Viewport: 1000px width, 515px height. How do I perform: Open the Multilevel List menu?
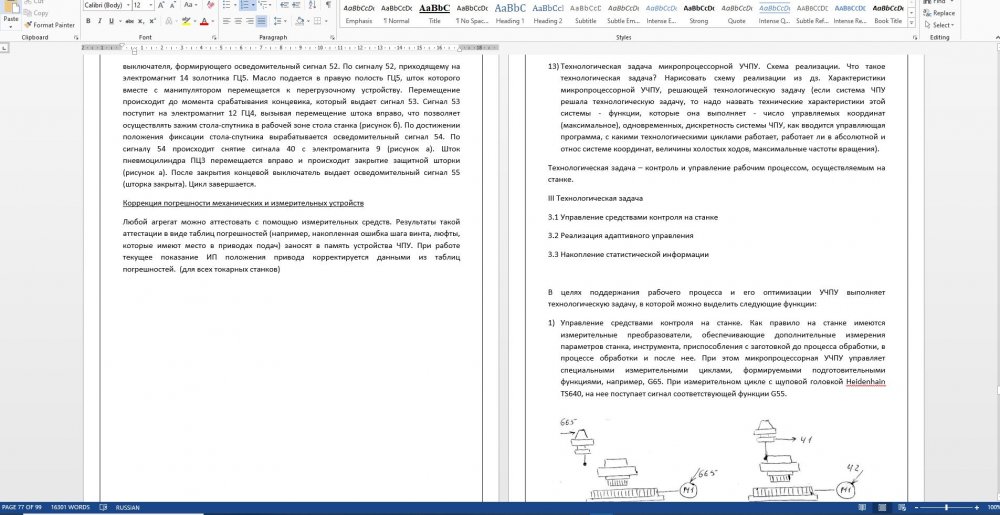pos(265,5)
